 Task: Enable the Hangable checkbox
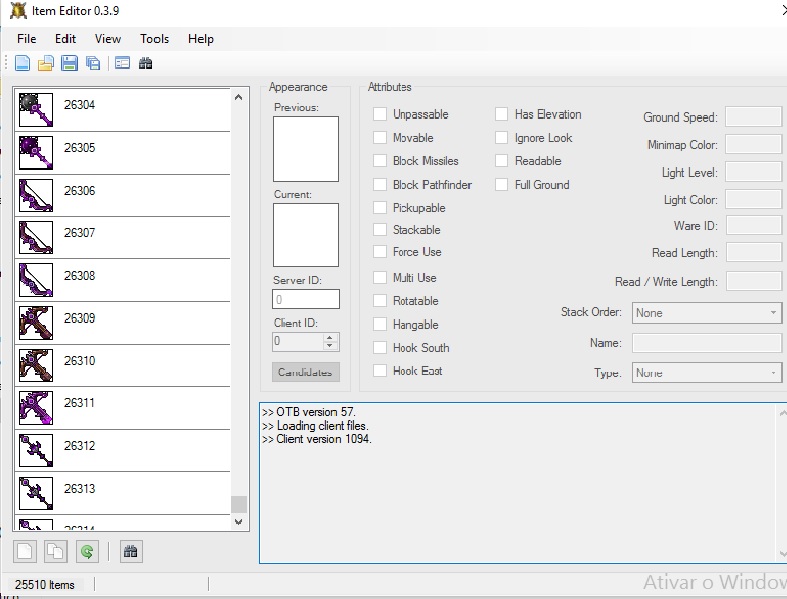point(380,324)
